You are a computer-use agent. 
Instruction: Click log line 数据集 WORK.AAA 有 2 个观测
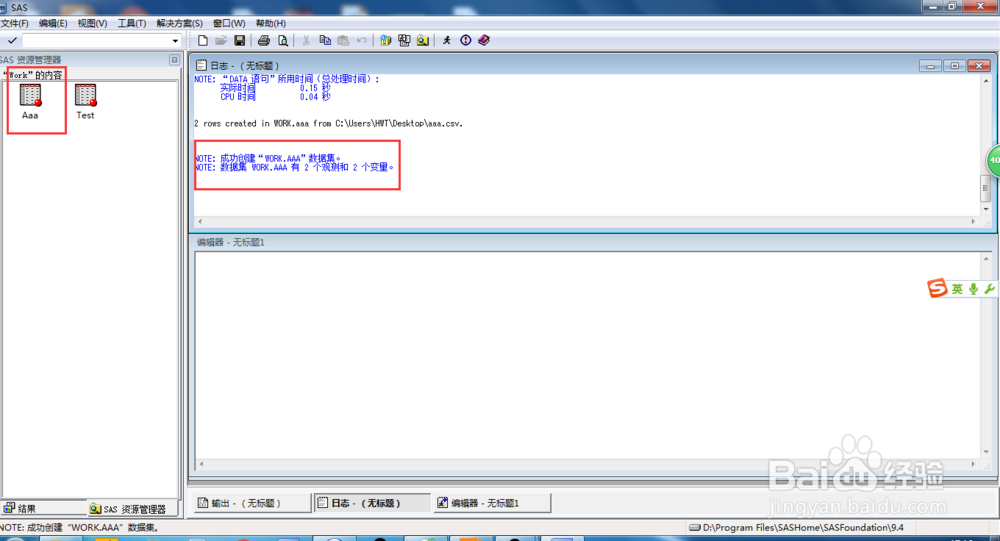(294, 167)
